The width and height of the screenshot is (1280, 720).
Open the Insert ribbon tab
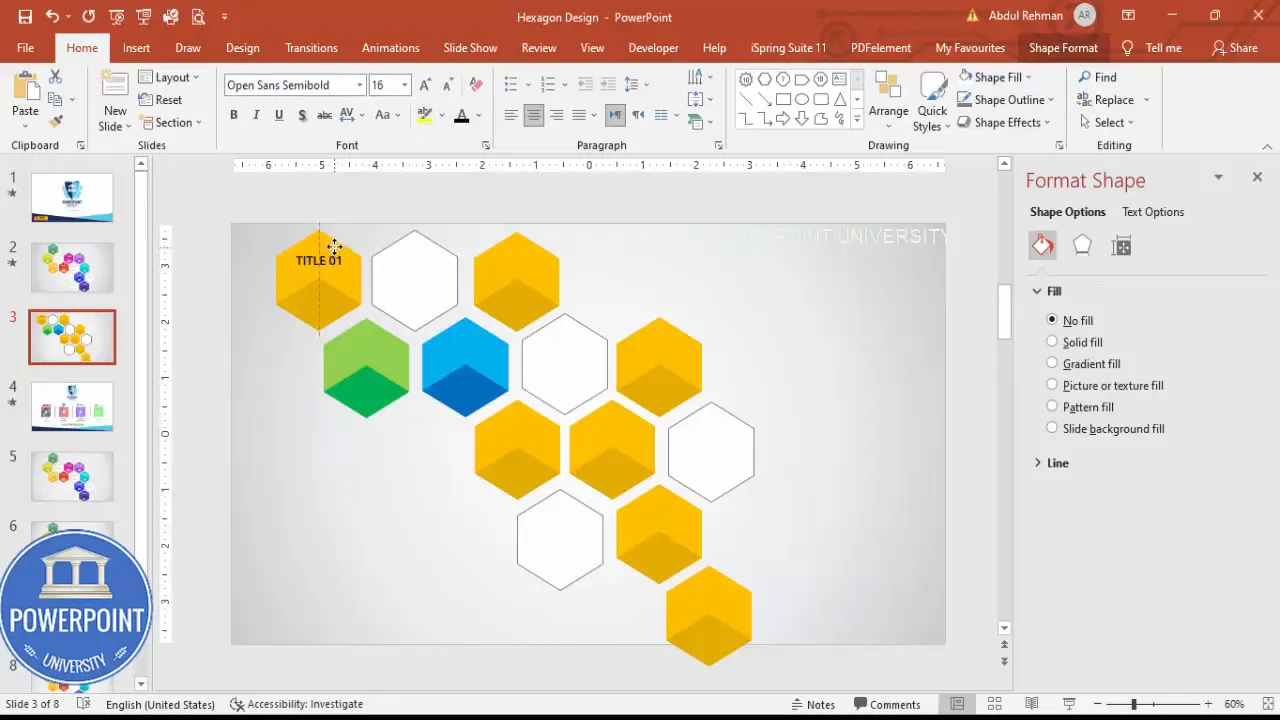coord(136,48)
